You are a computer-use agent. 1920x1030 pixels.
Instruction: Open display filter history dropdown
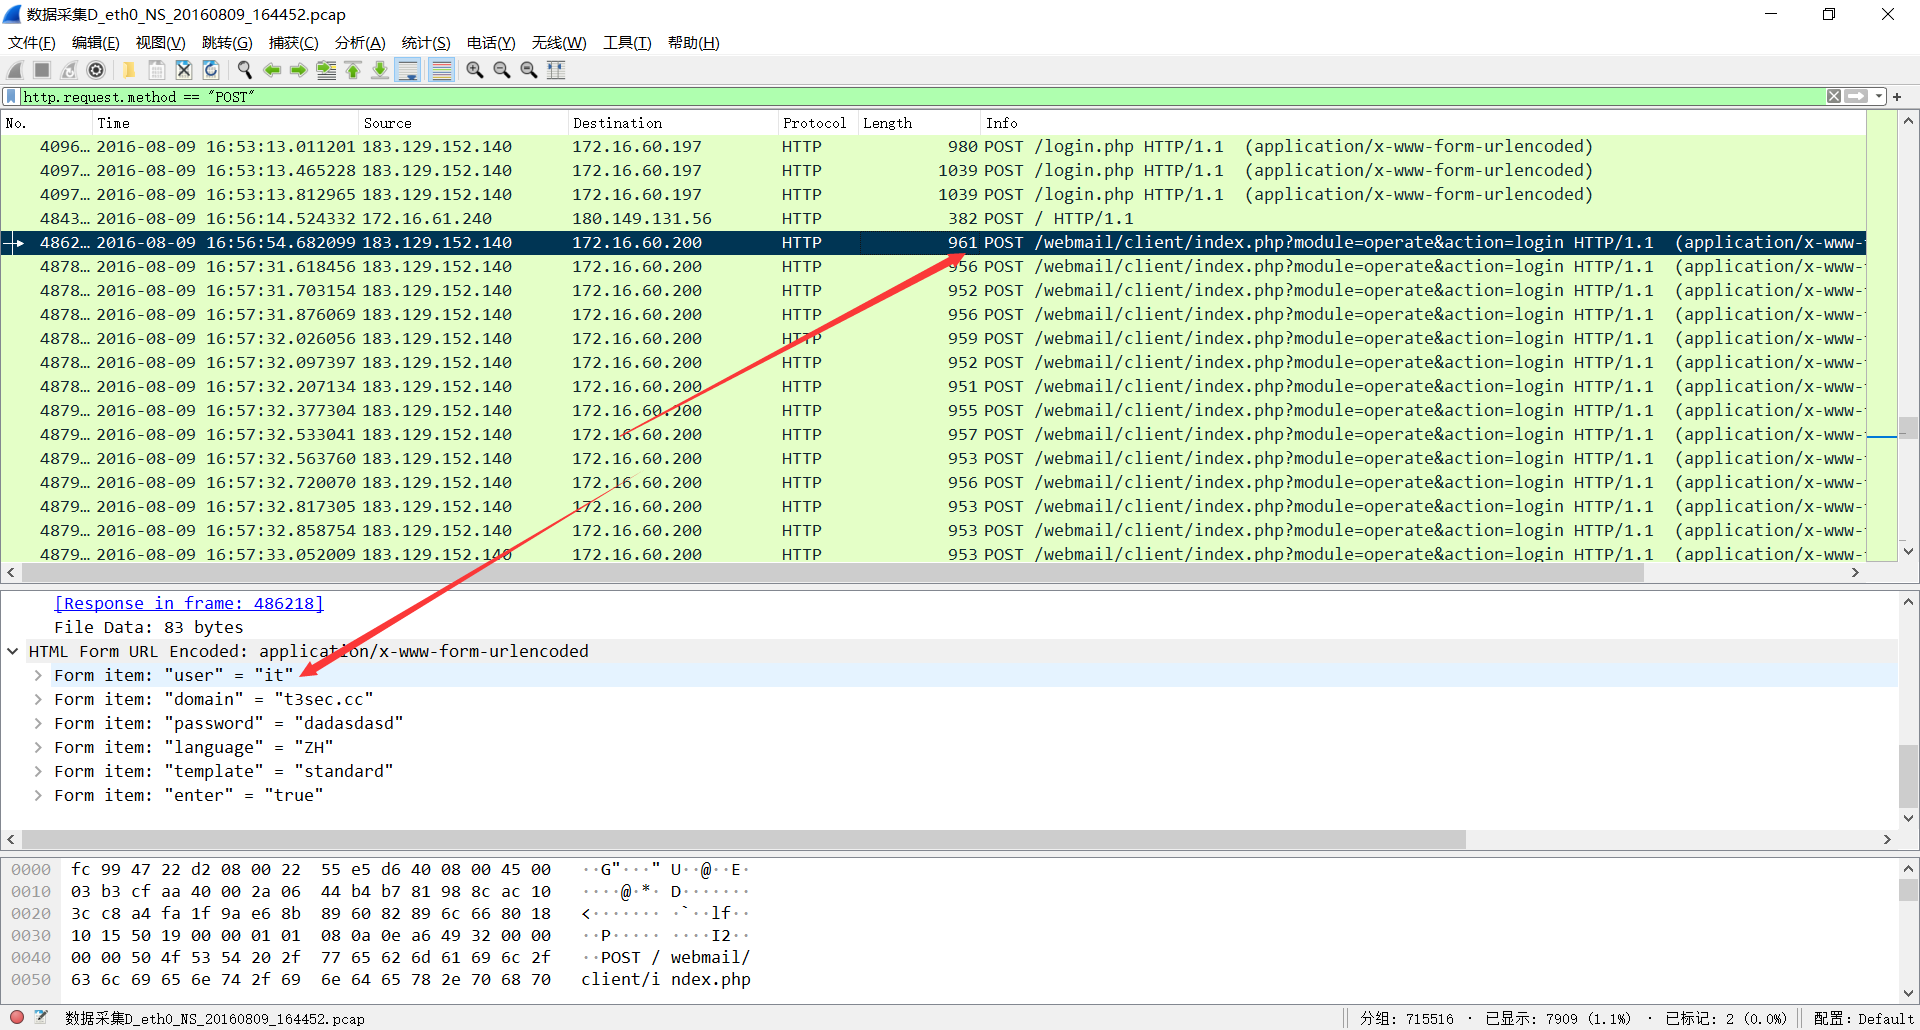coord(1879,97)
